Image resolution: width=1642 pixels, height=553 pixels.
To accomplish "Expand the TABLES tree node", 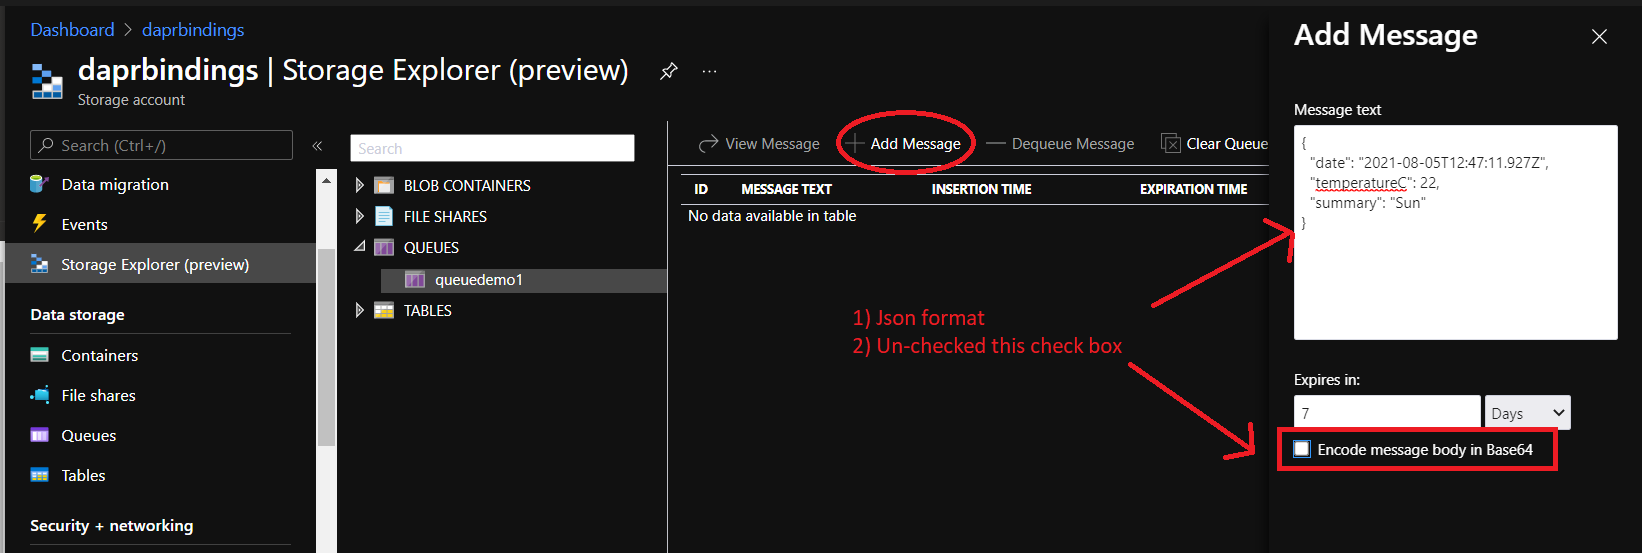I will (x=360, y=310).
